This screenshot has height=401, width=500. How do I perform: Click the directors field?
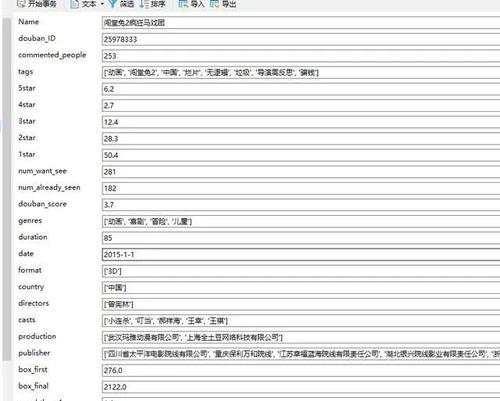coord(301,304)
